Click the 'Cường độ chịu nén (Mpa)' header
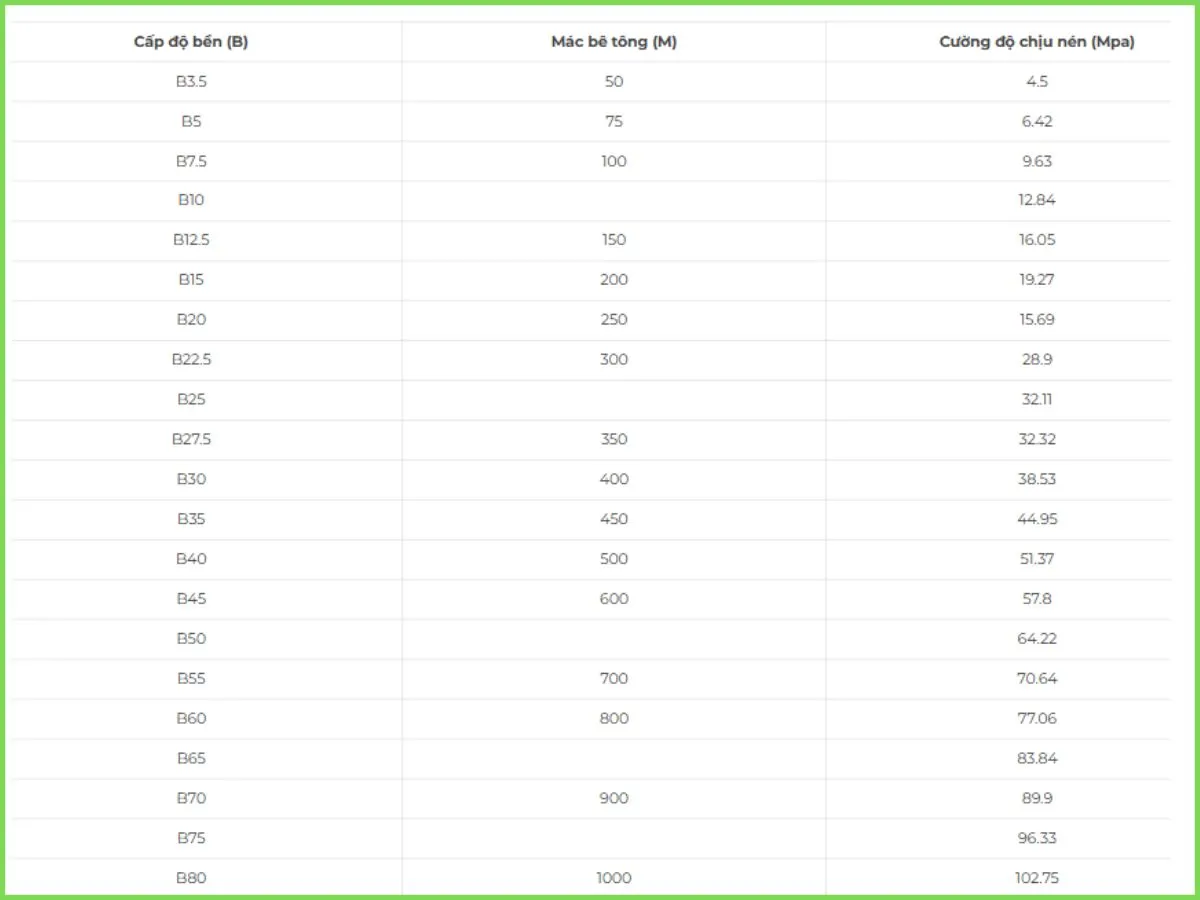The width and height of the screenshot is (1200, 900). [x=1037, y=42]
